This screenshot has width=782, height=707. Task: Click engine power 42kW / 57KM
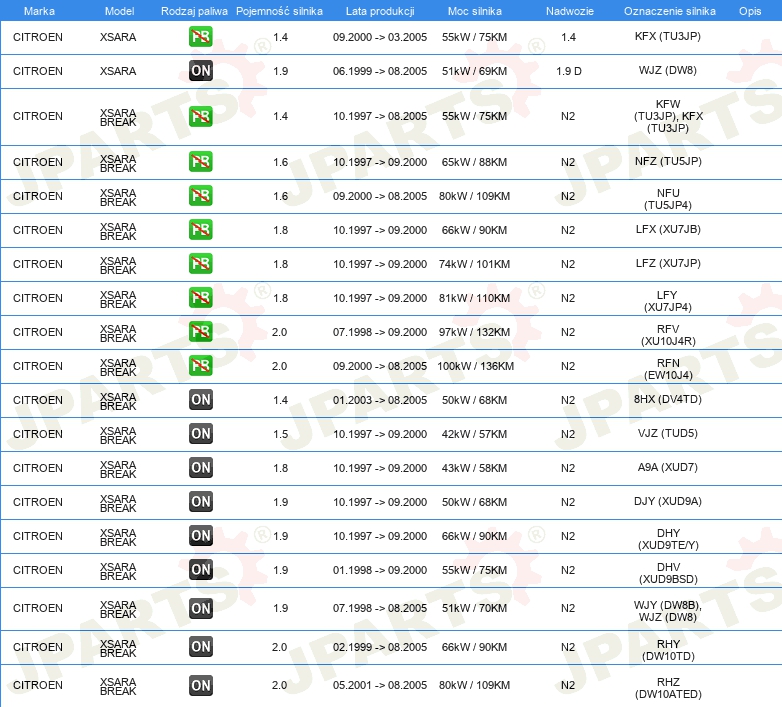click(x=474, y=434)
